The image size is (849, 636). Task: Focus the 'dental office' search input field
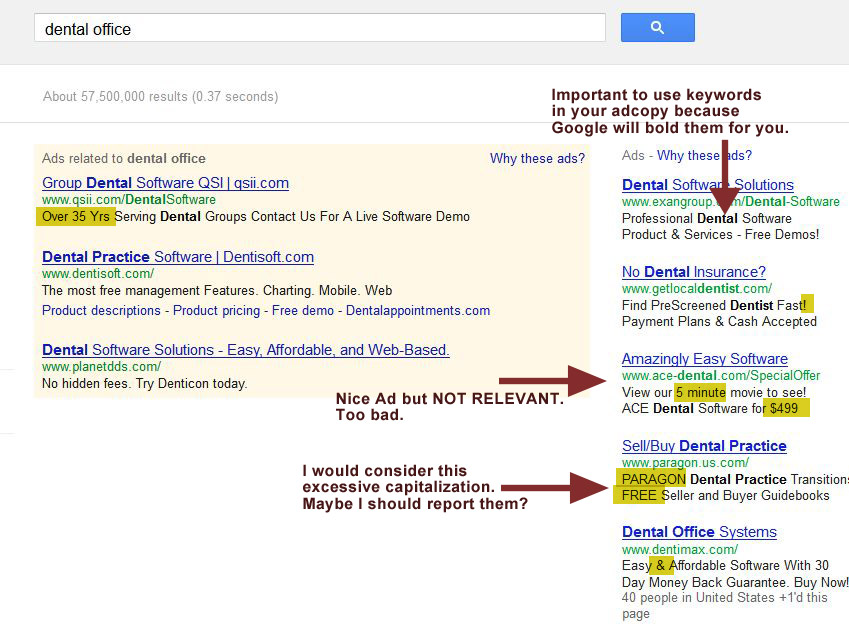coord(320,29)
